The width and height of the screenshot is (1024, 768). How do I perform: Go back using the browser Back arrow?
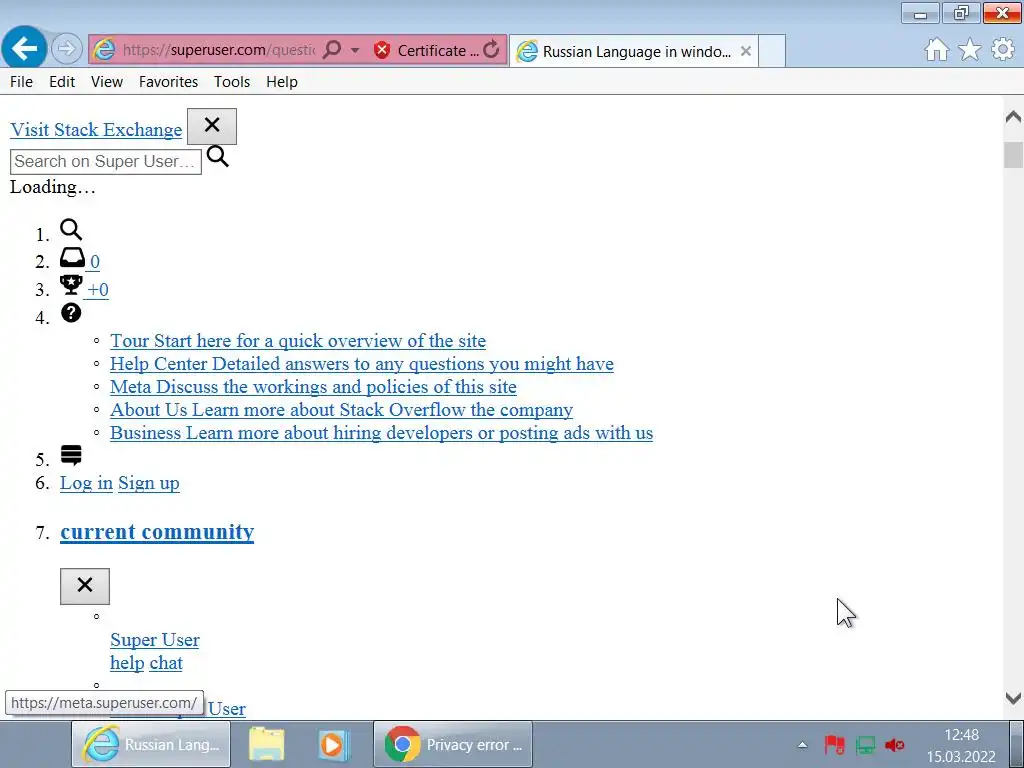[24, 48]
